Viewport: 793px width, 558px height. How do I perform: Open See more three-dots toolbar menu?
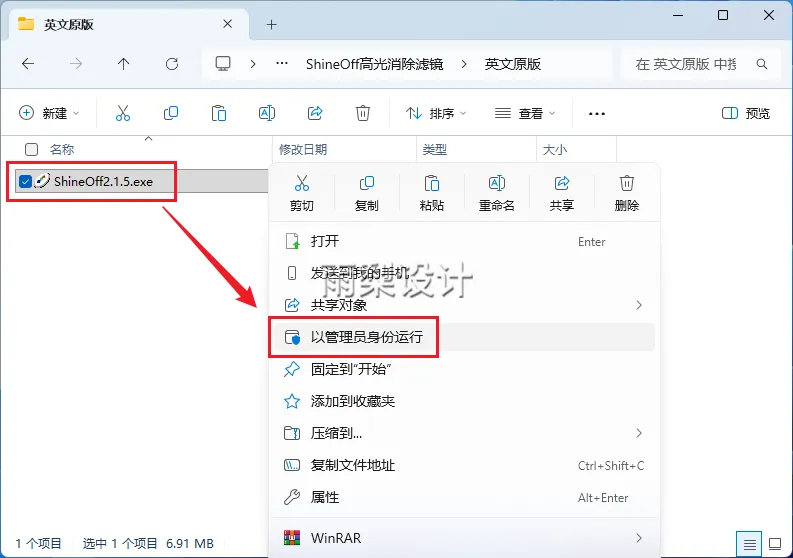[x=597, y=113]
